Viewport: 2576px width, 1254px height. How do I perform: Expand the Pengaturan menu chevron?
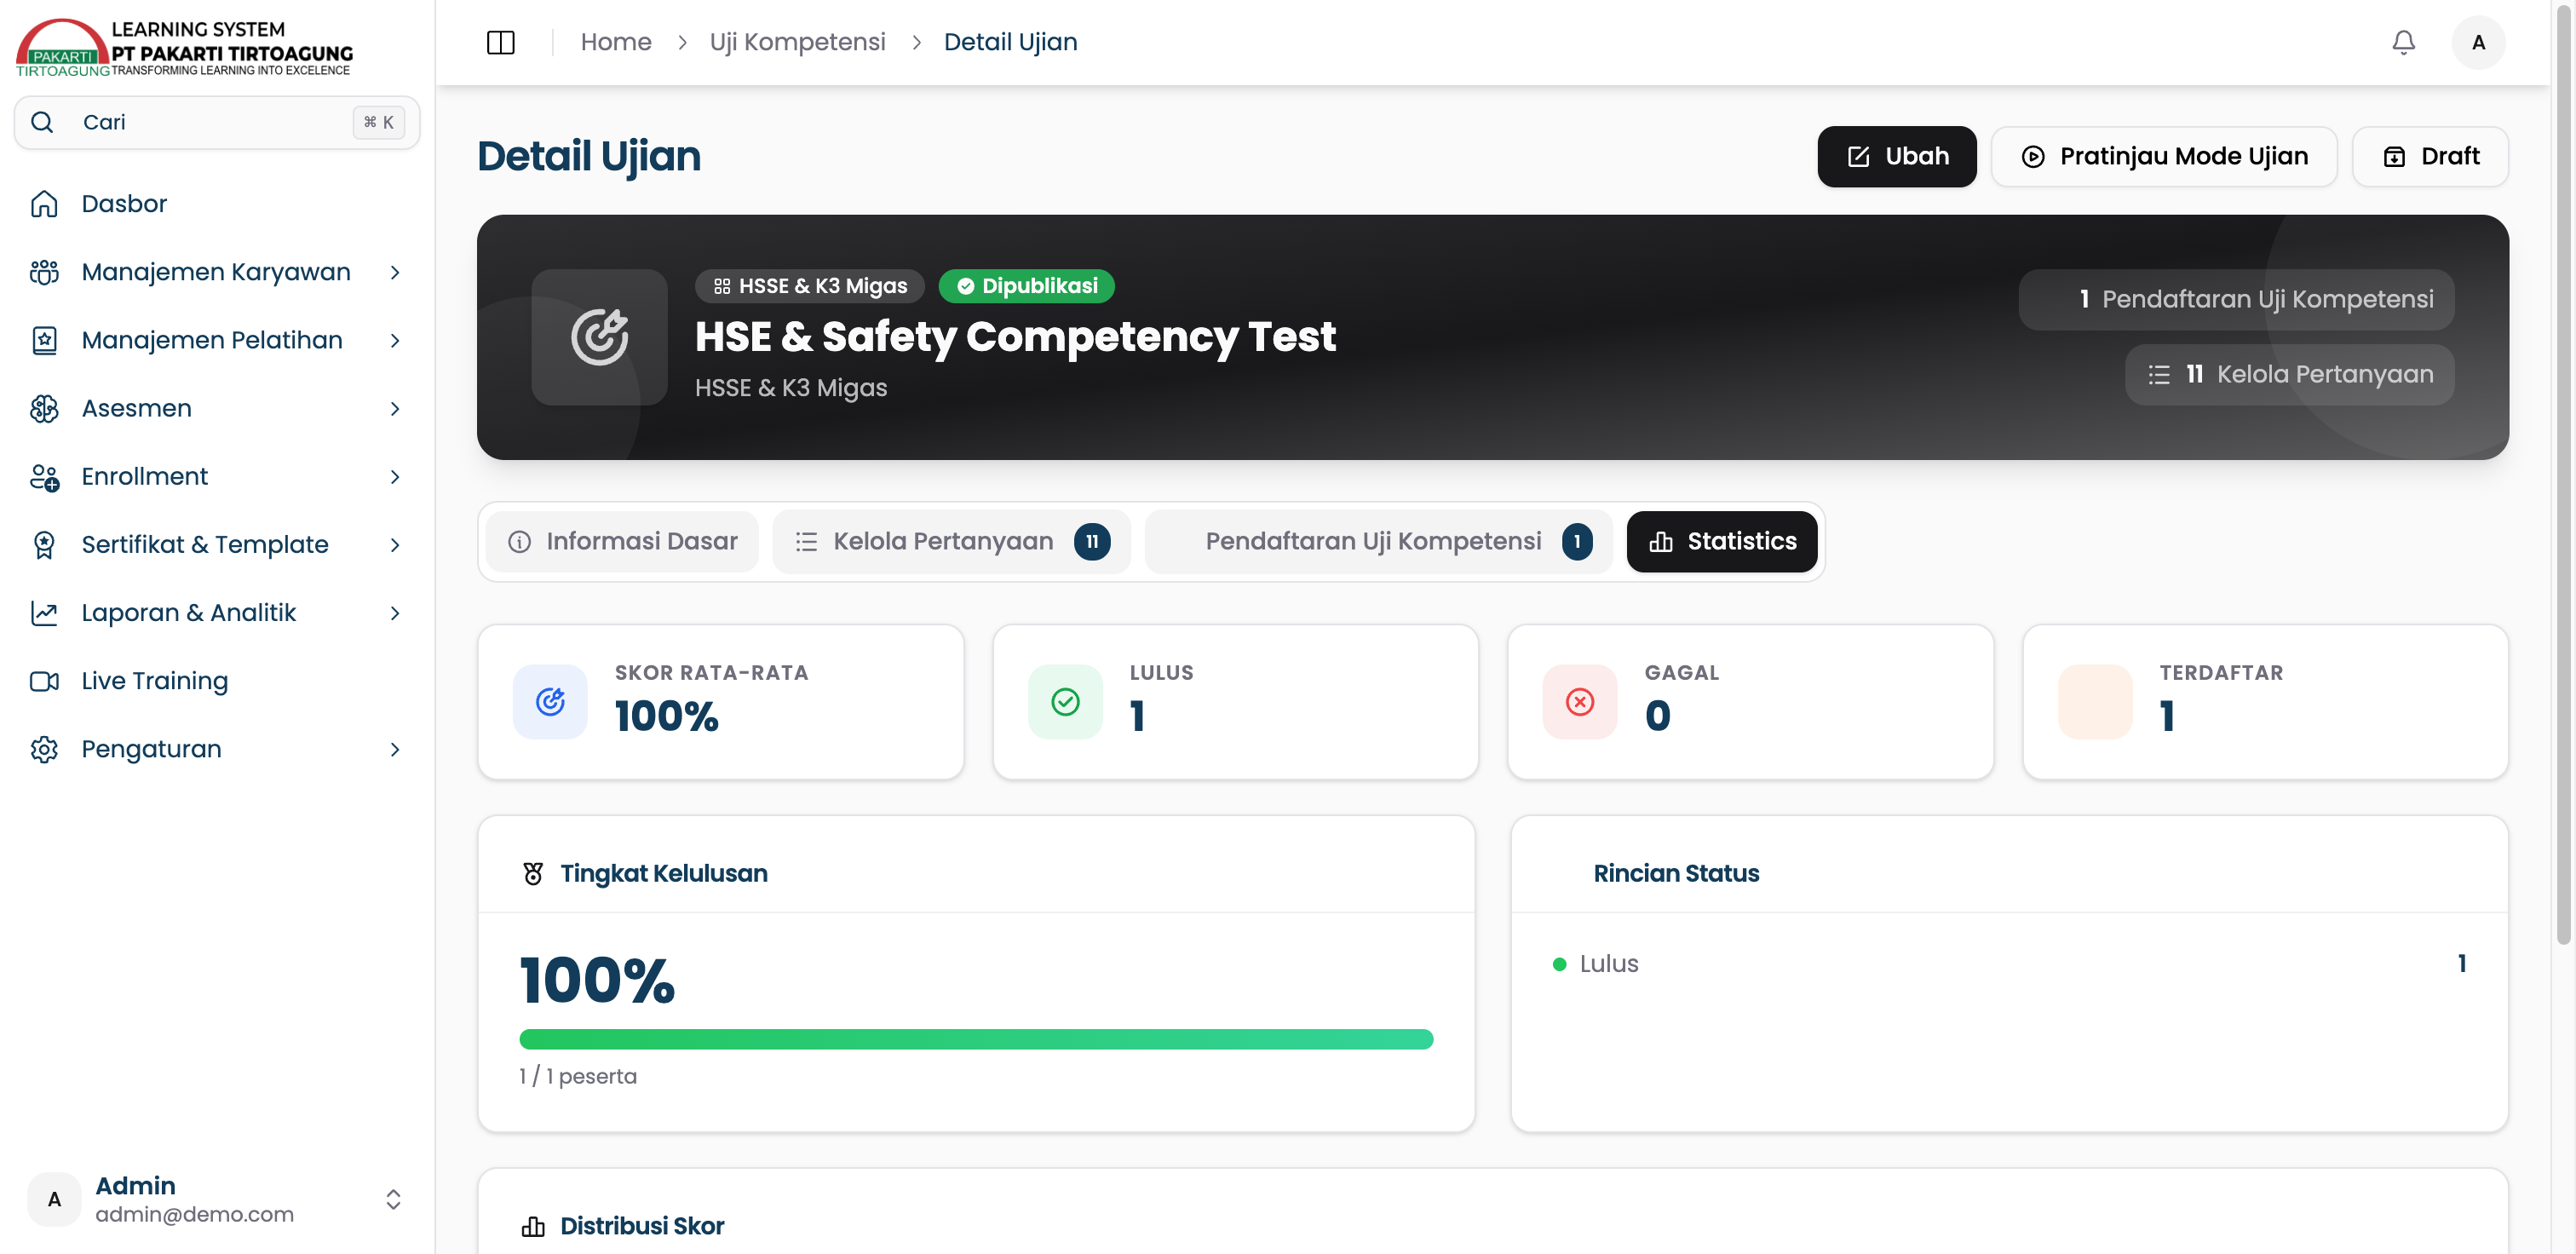click(395, 749)
